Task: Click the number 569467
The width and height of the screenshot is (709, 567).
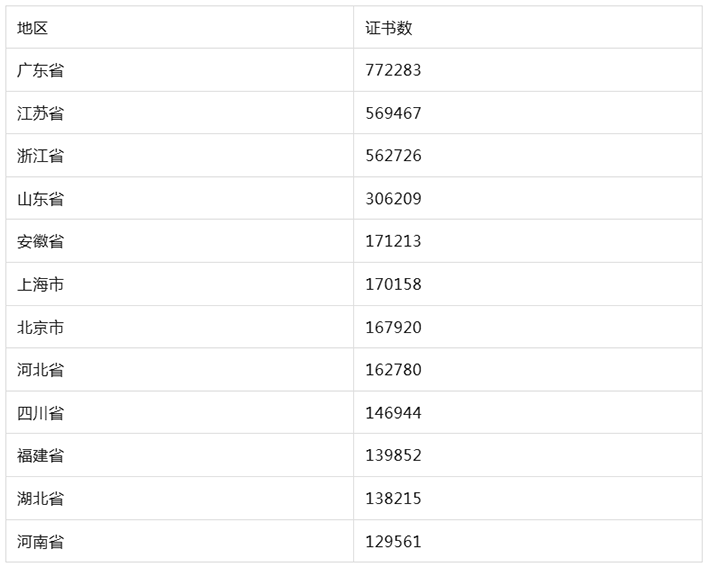Action: pos(393,114)
